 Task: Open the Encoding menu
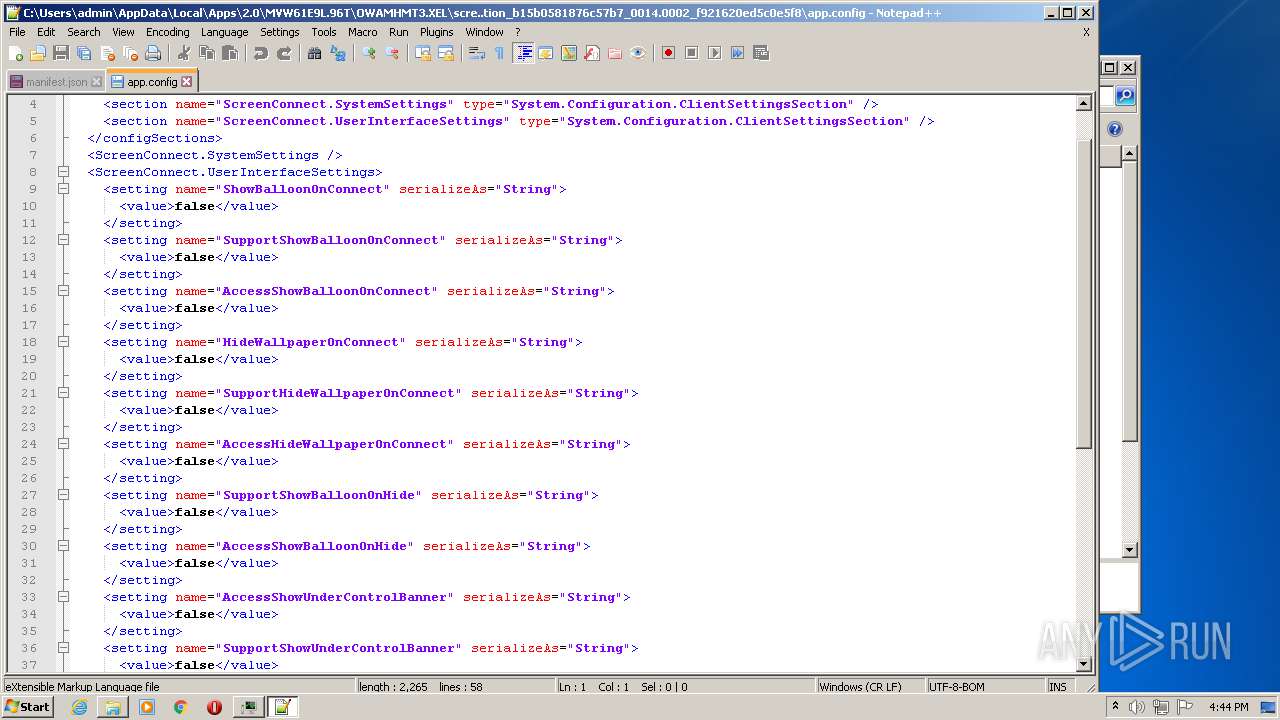pos(167,32)
